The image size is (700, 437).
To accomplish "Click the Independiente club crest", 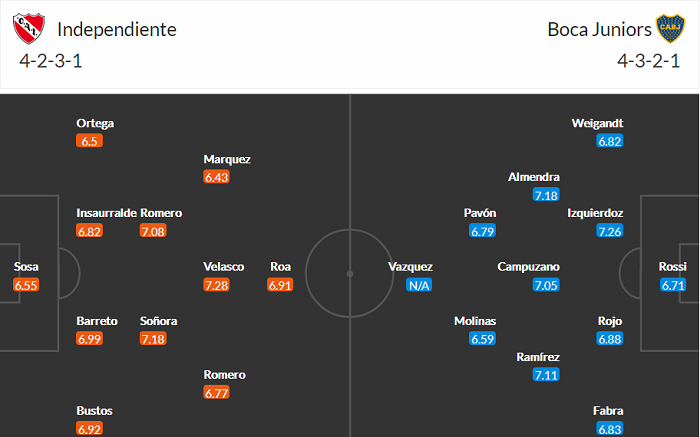I will click(x=29, y=29).
